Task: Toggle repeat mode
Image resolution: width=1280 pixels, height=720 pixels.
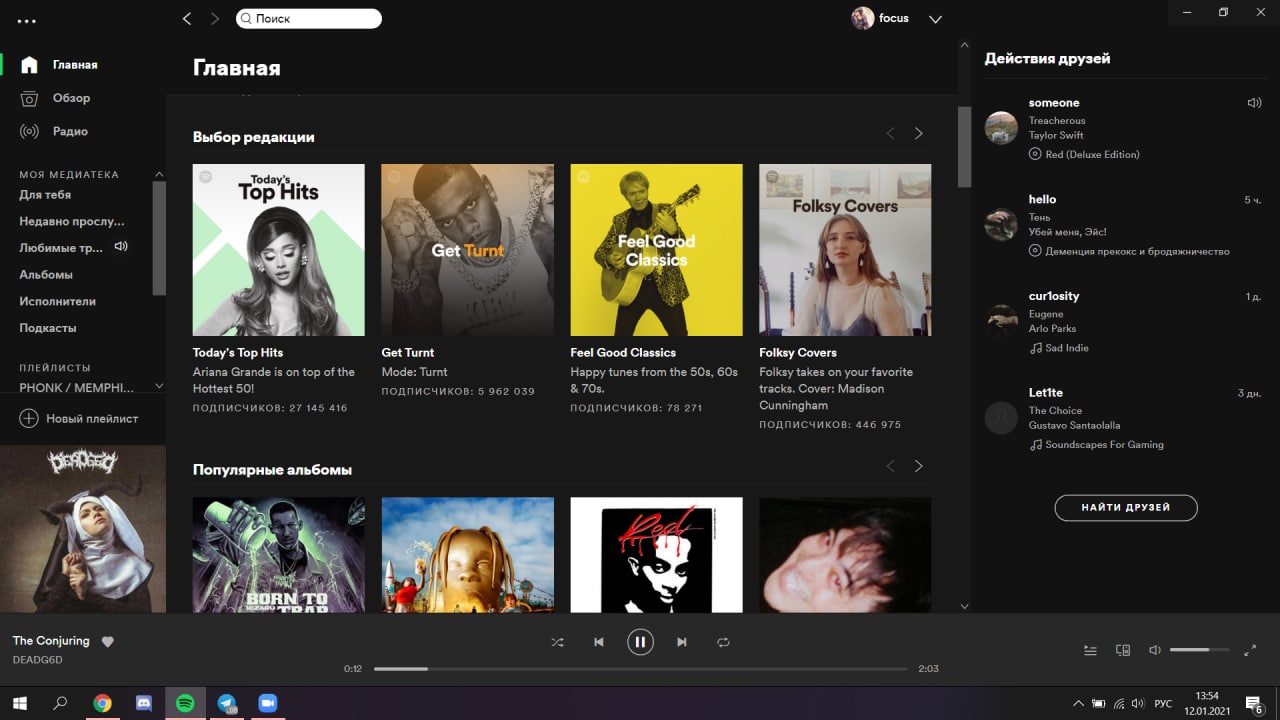Action: [723, 642]
